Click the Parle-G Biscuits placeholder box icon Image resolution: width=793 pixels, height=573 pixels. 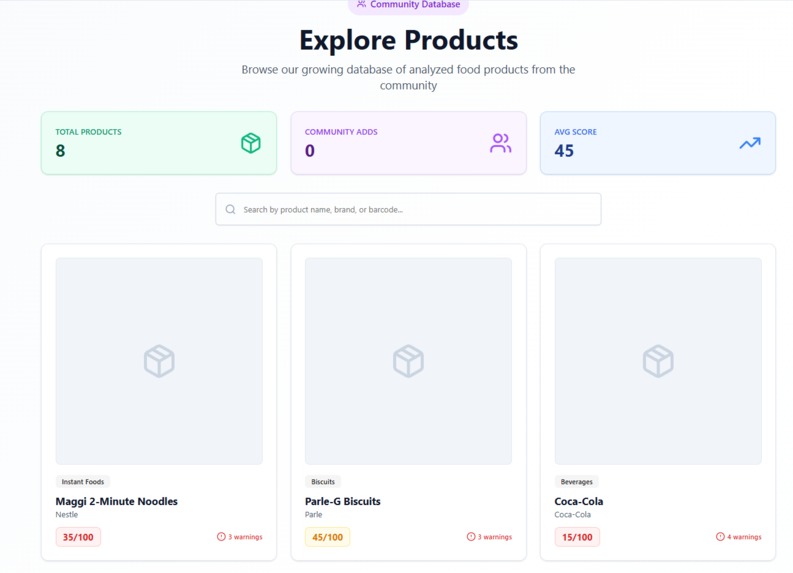409,361
